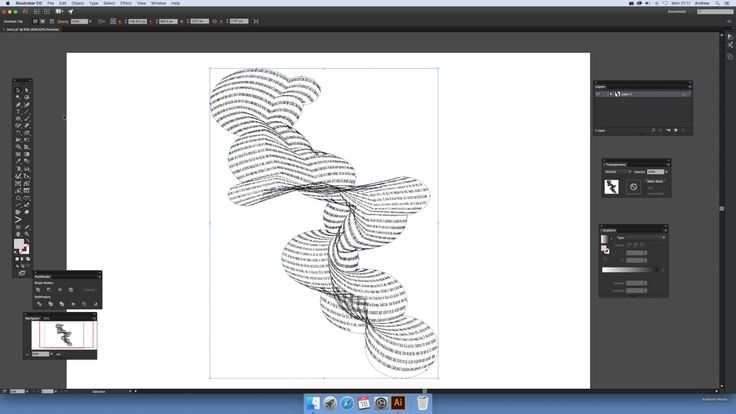Select the Pen tool
Screen dimensions: 736x414
18,104
